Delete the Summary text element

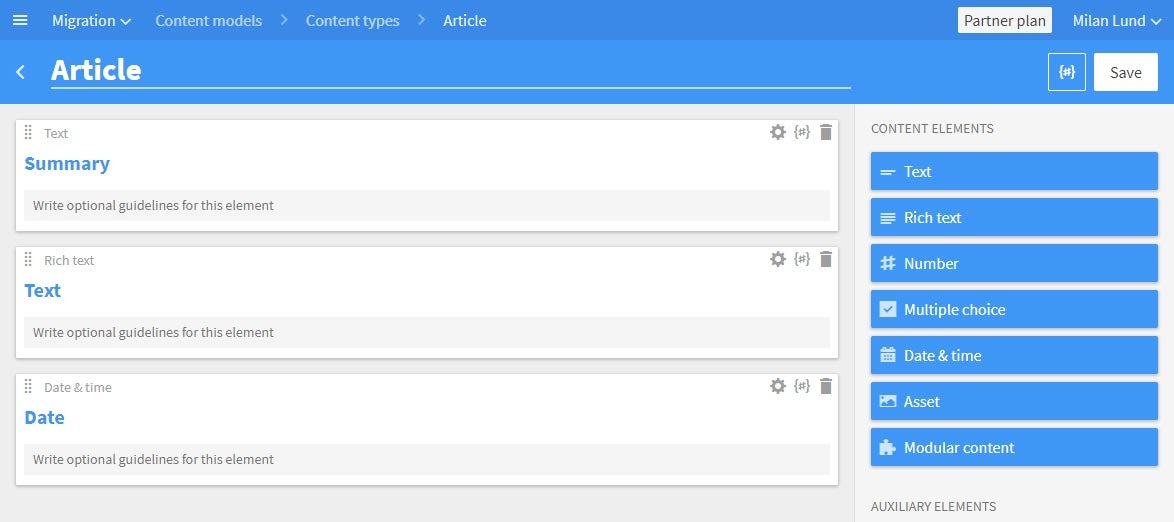pyautogui.click(x=826, y=133)
